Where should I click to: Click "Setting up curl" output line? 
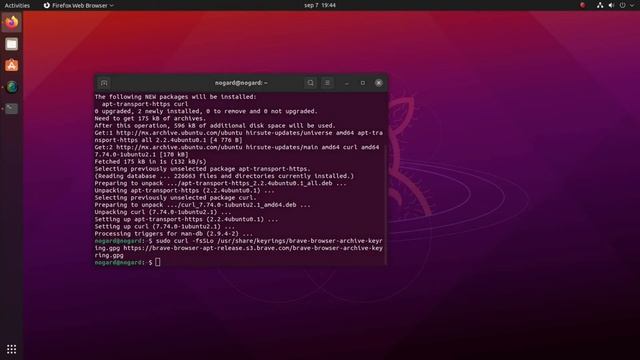point(164,227)
